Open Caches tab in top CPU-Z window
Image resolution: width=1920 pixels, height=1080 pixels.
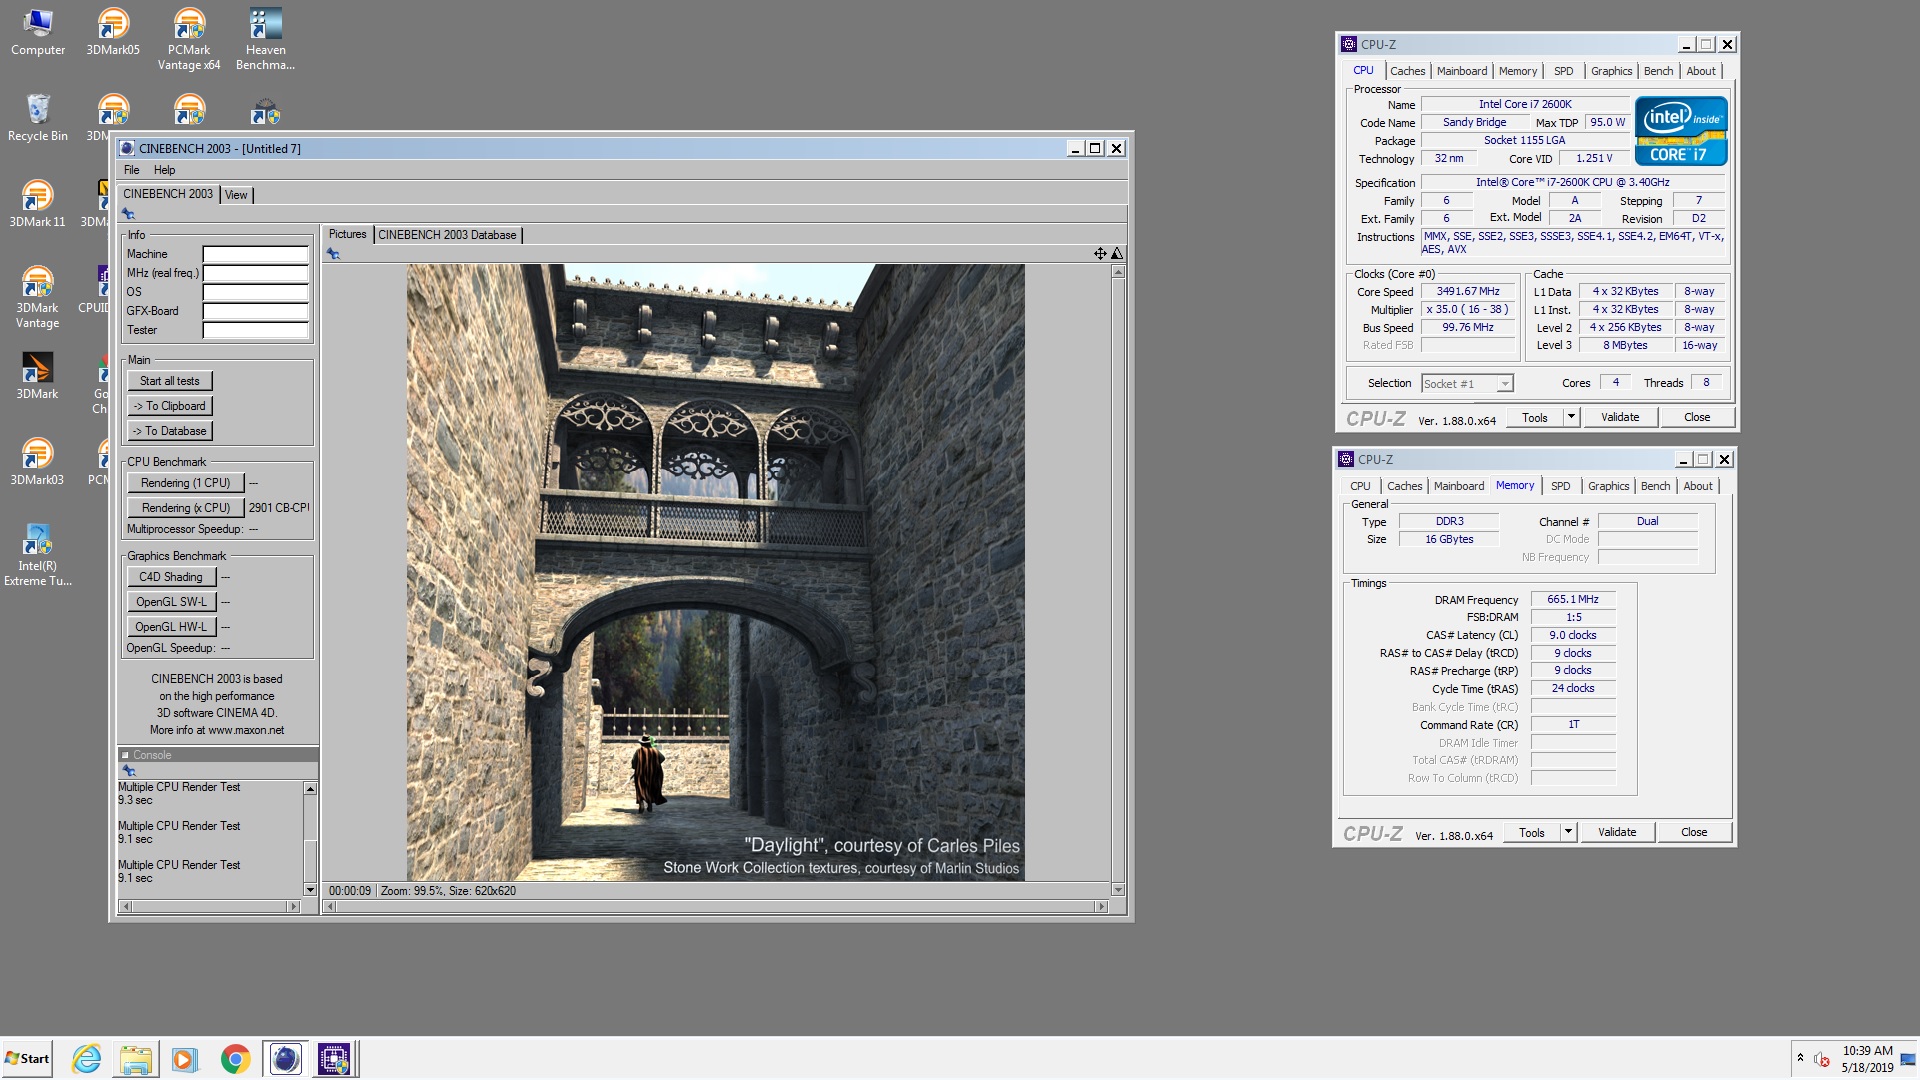point(1407,71)
